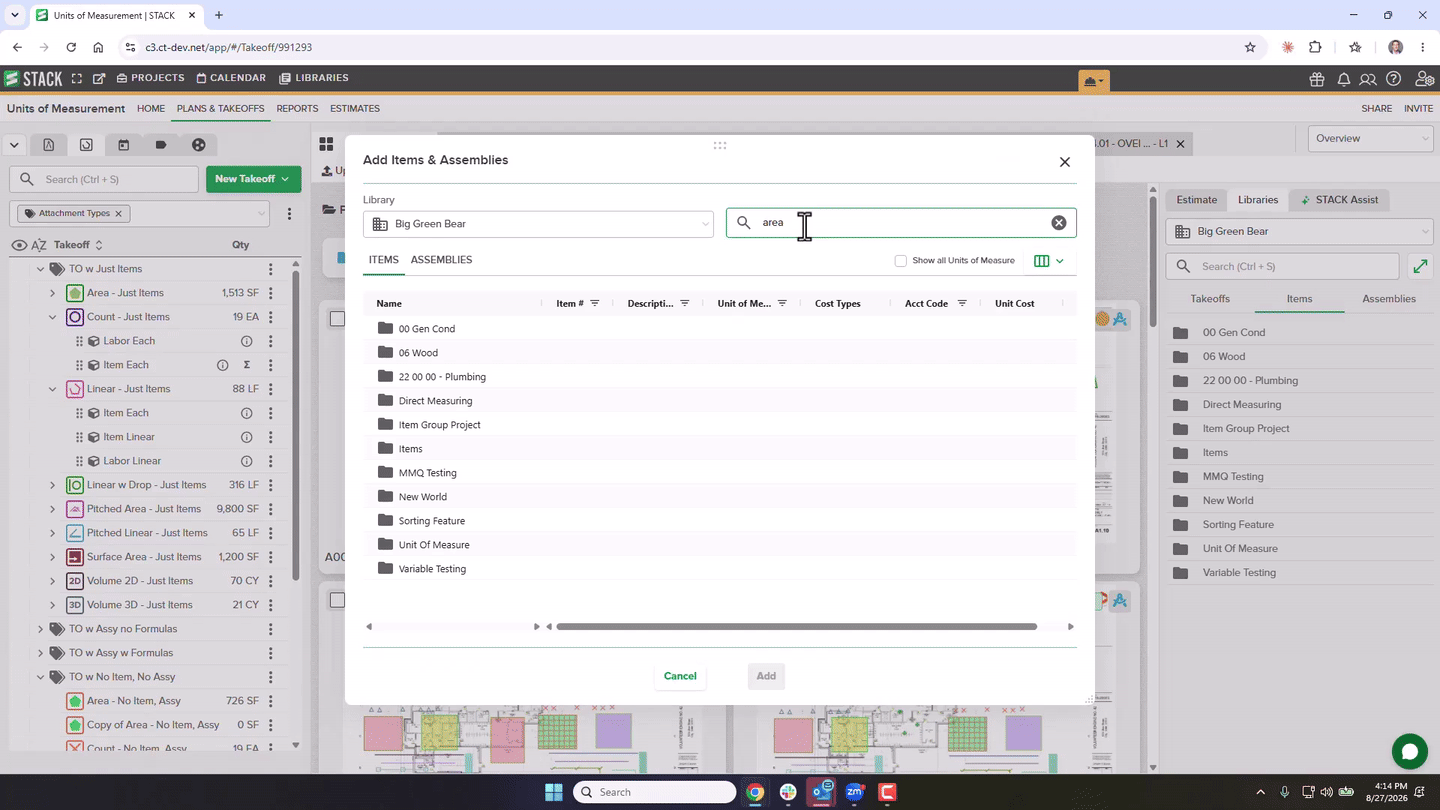This screenshot has height=810, width=1440.
Task: Click the dialog's horizontal scrollbar
Action: point(796,627)
